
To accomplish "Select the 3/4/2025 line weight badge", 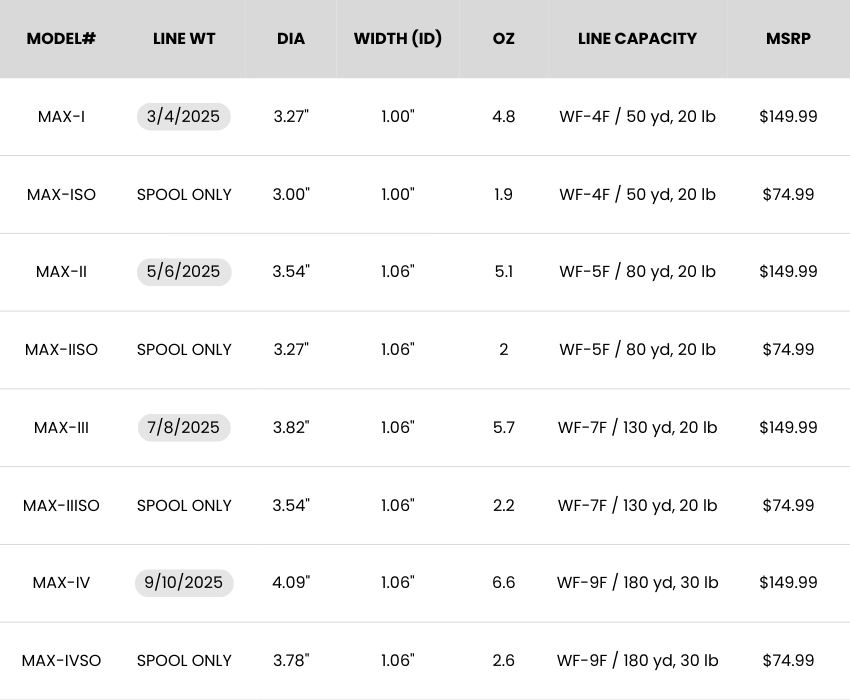I will pyautogui.click(x=184, y=117).
